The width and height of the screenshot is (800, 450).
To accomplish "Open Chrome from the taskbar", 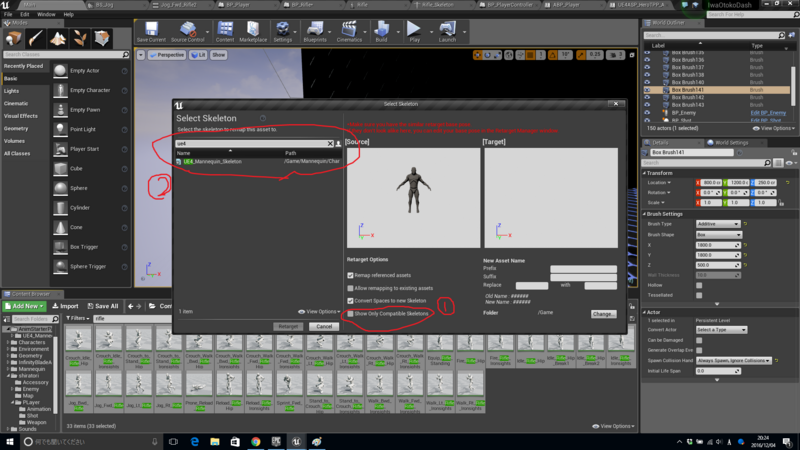I will click(x=256, y=441).
